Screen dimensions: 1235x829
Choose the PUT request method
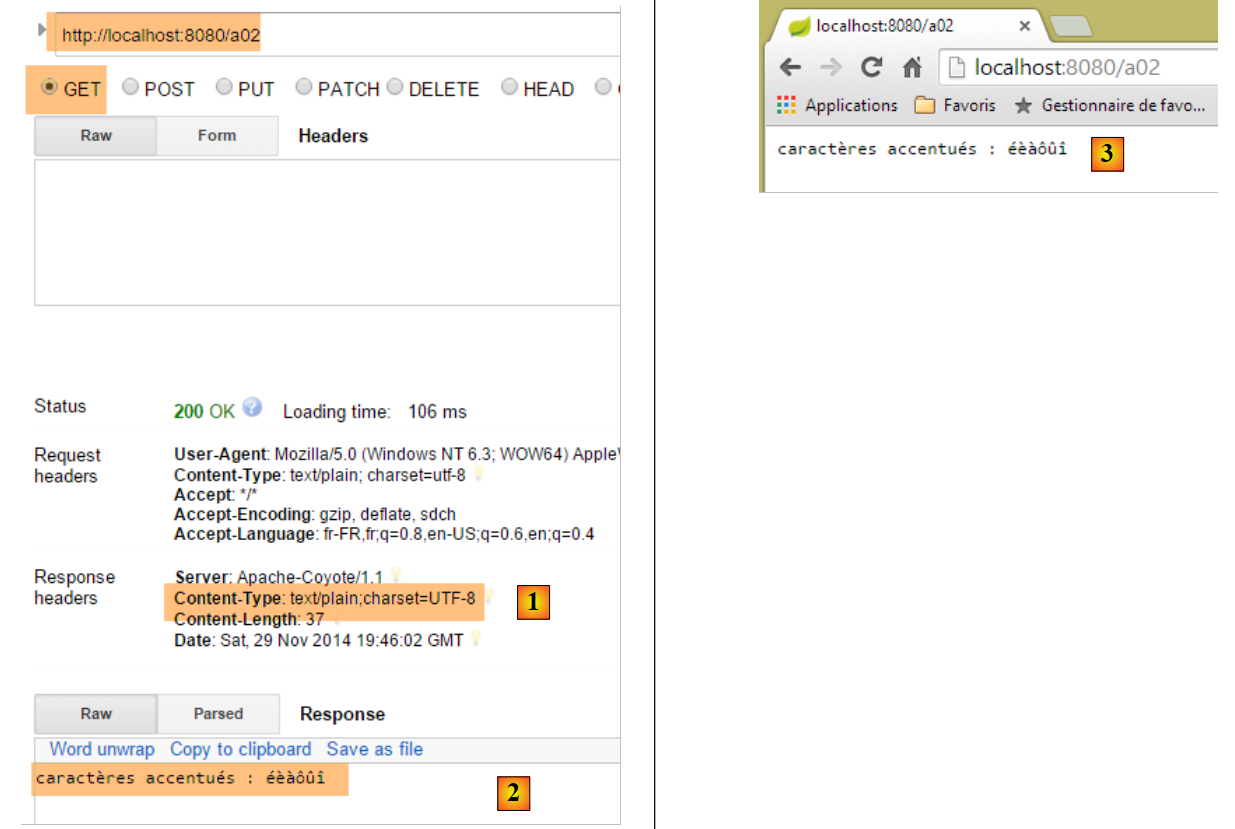click(224, 88)
